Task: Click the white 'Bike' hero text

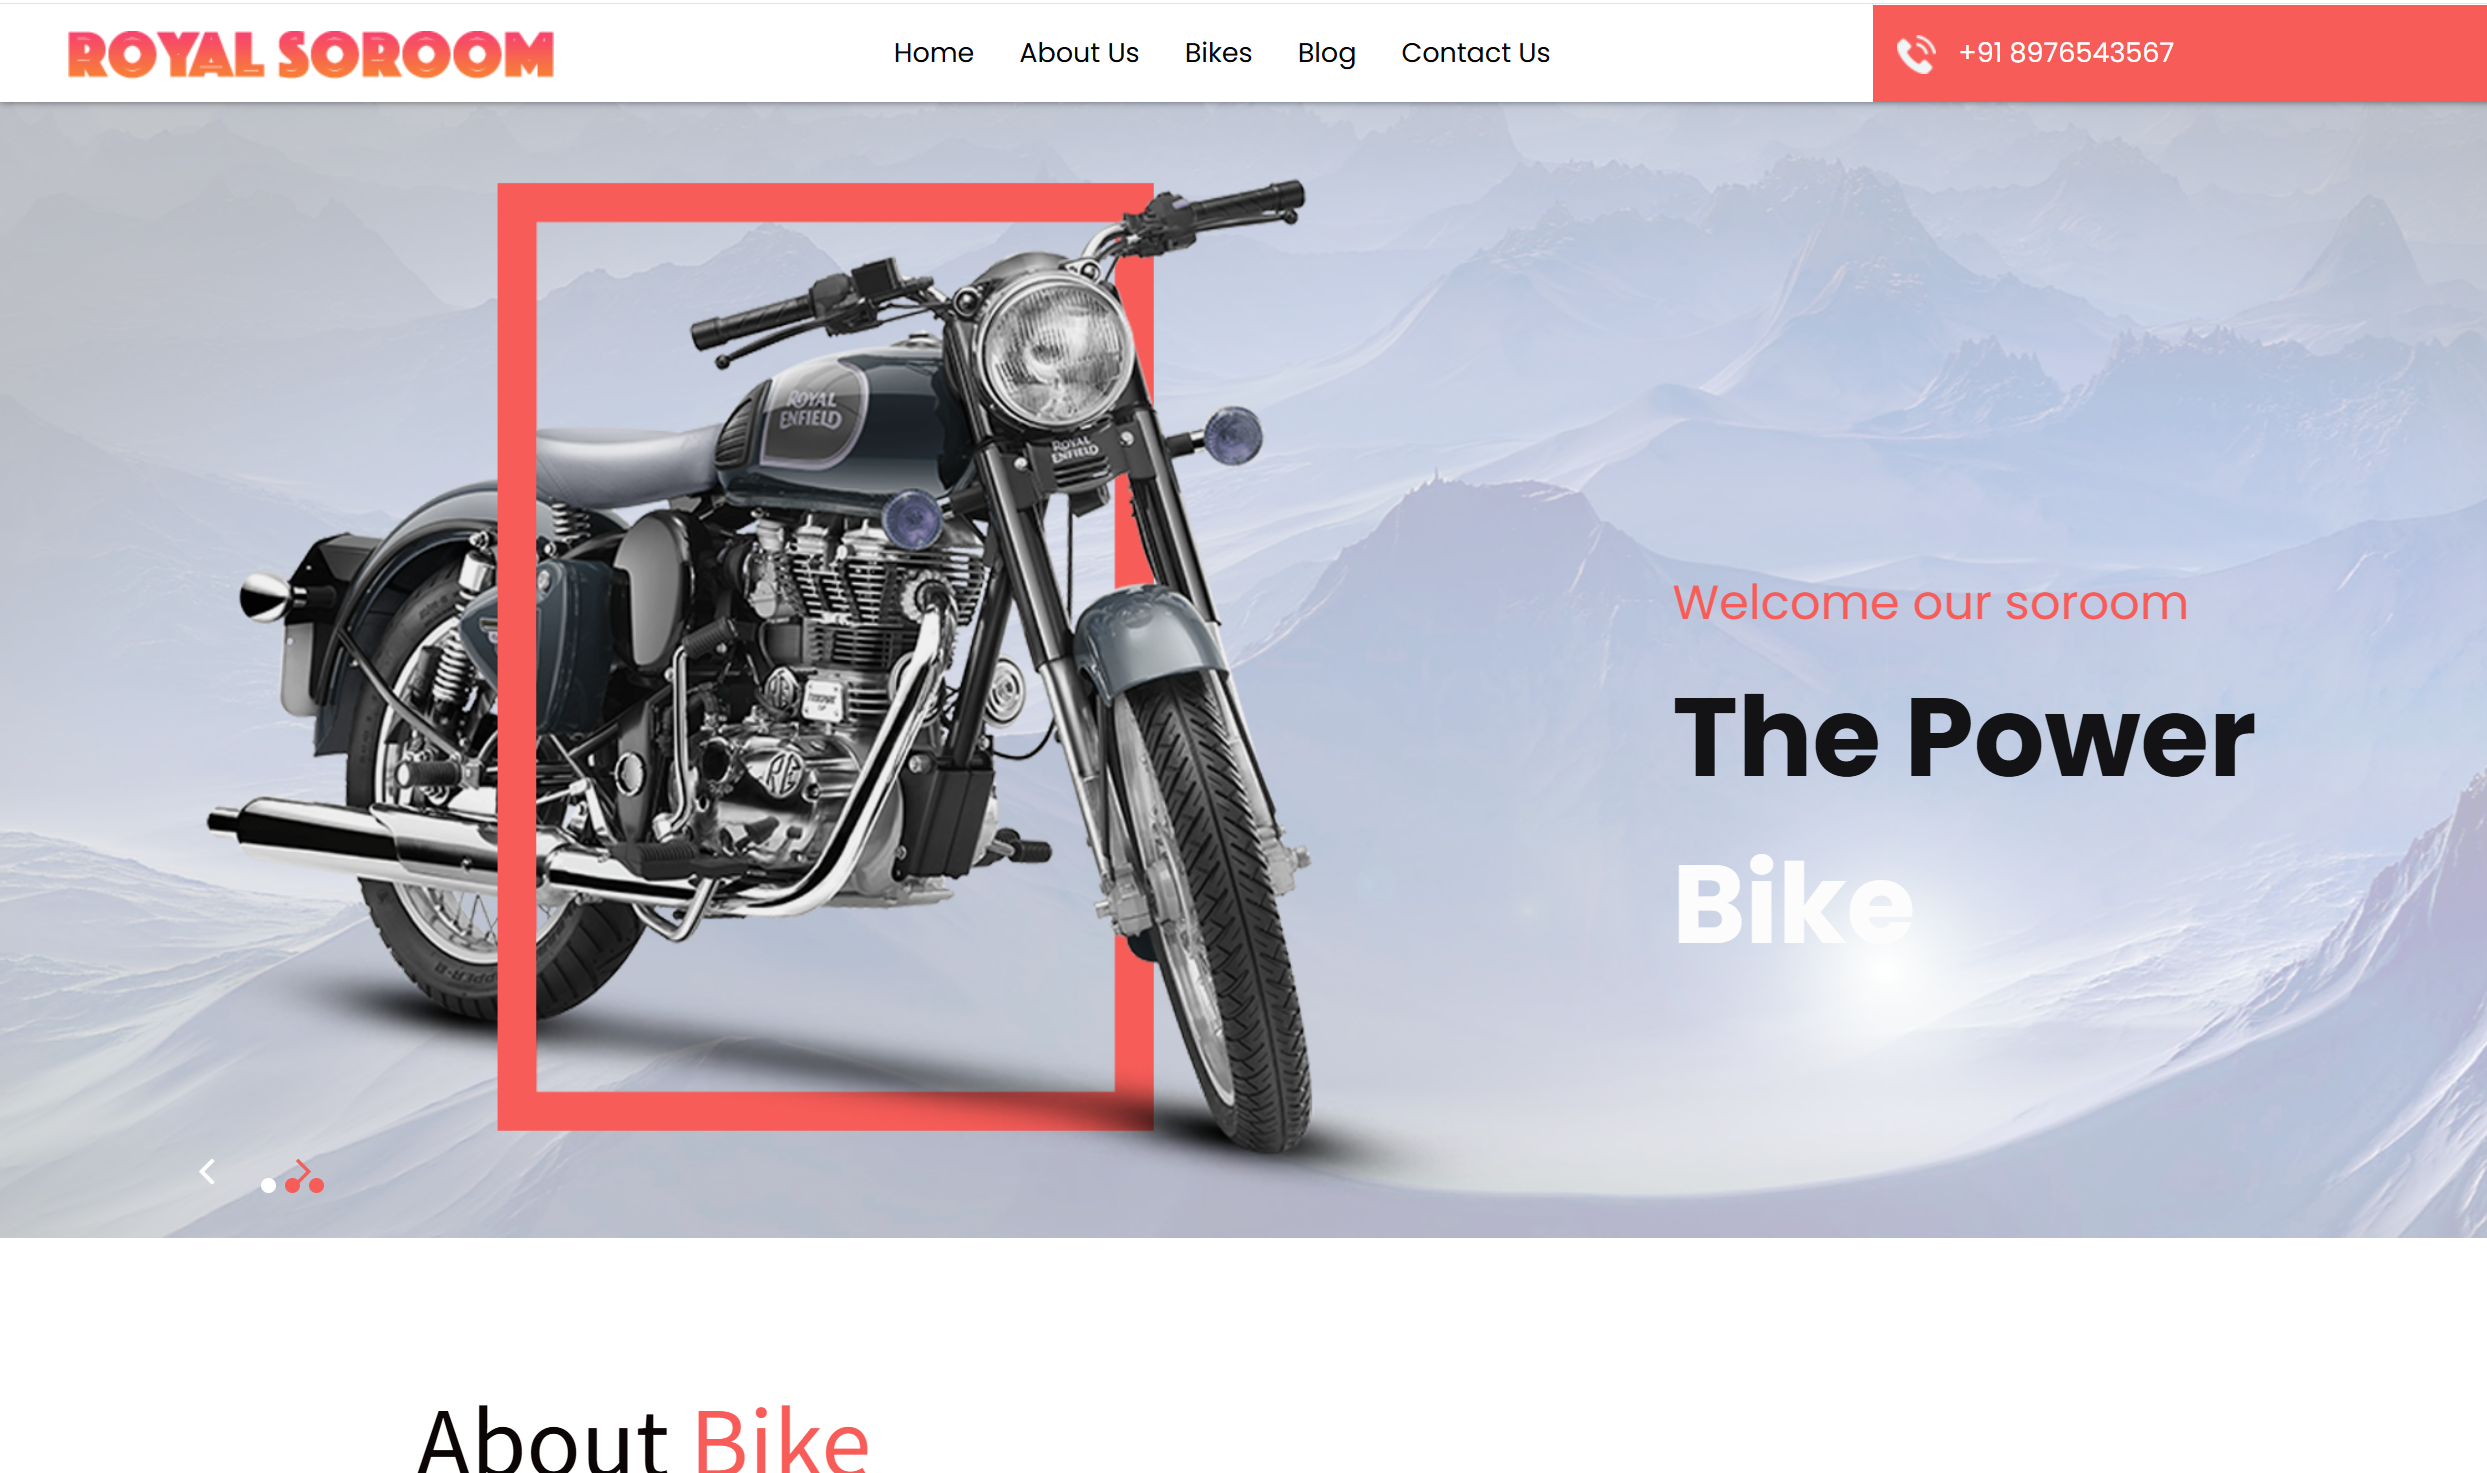Action: [x=1794, y=903]
